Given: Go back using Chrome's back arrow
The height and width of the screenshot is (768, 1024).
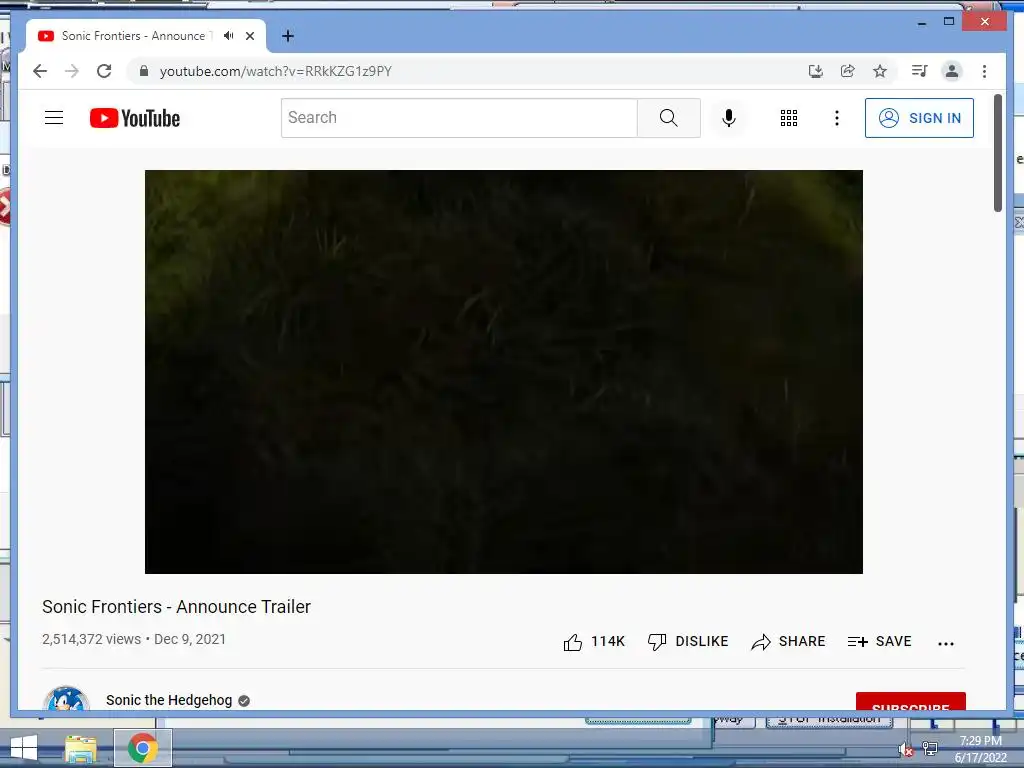Looking at the screenshot, I should [x=40, y=71].
